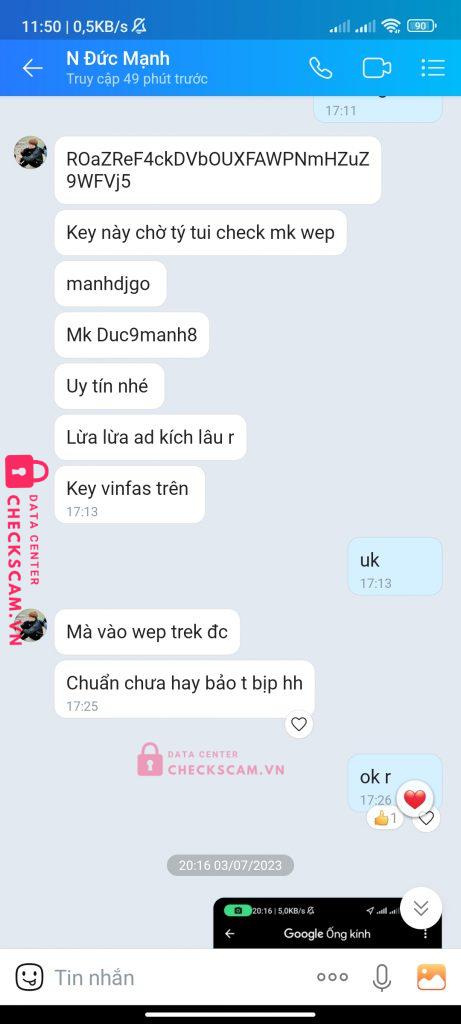The height and width of the screenshot is (1024, 461).
Task: Tap the microphone voice message icon
Action: coord(382,977)
